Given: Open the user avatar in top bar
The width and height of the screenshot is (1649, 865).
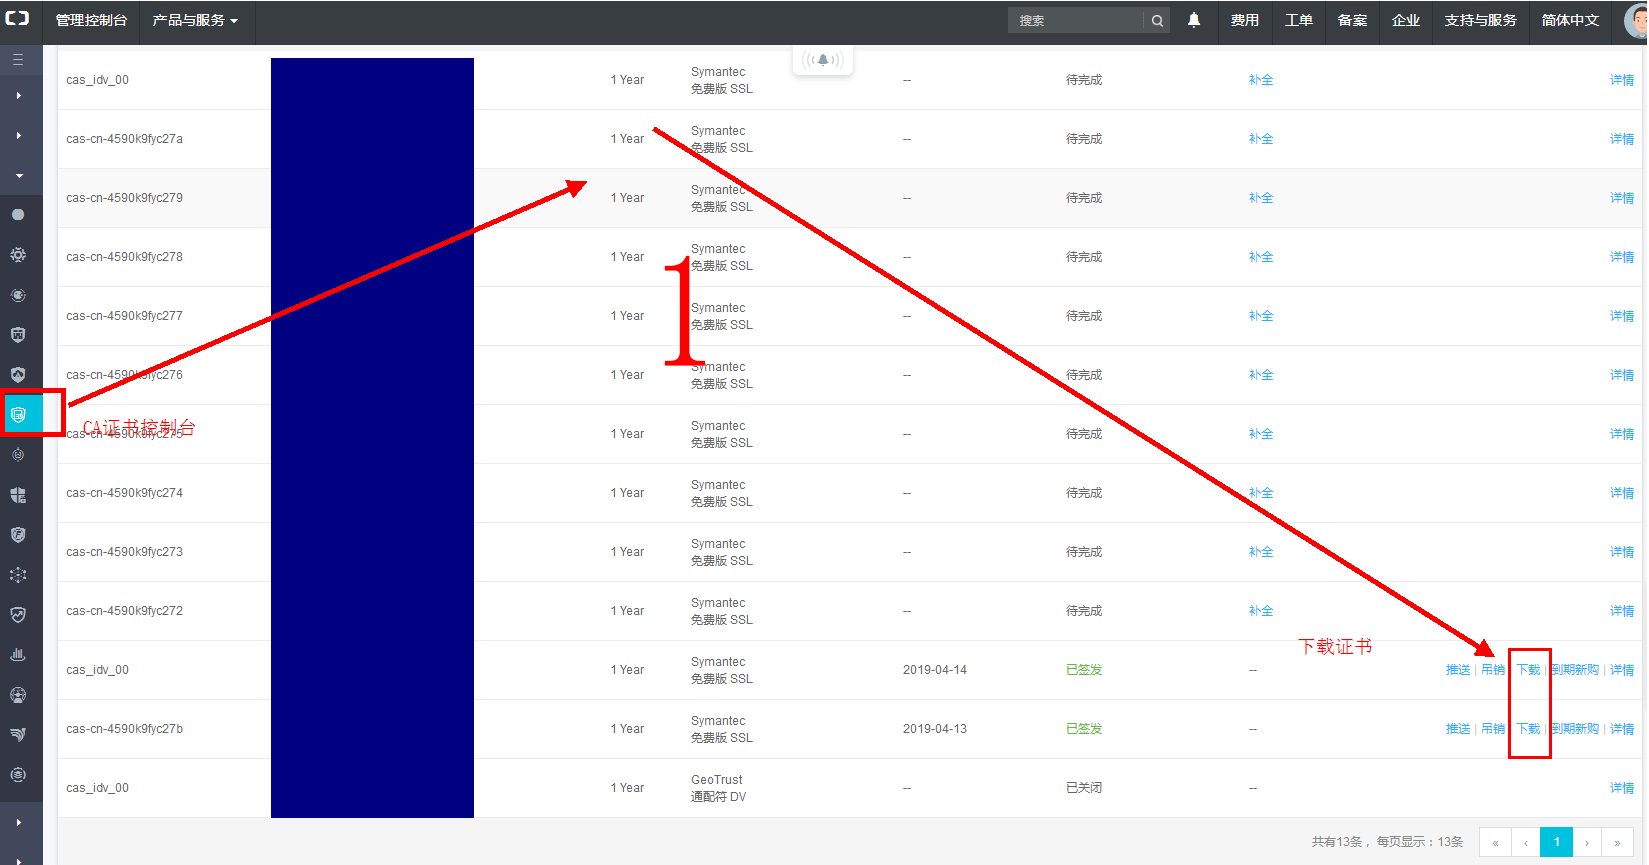Looking at the screenshot, I should [x=1636, y=20].
